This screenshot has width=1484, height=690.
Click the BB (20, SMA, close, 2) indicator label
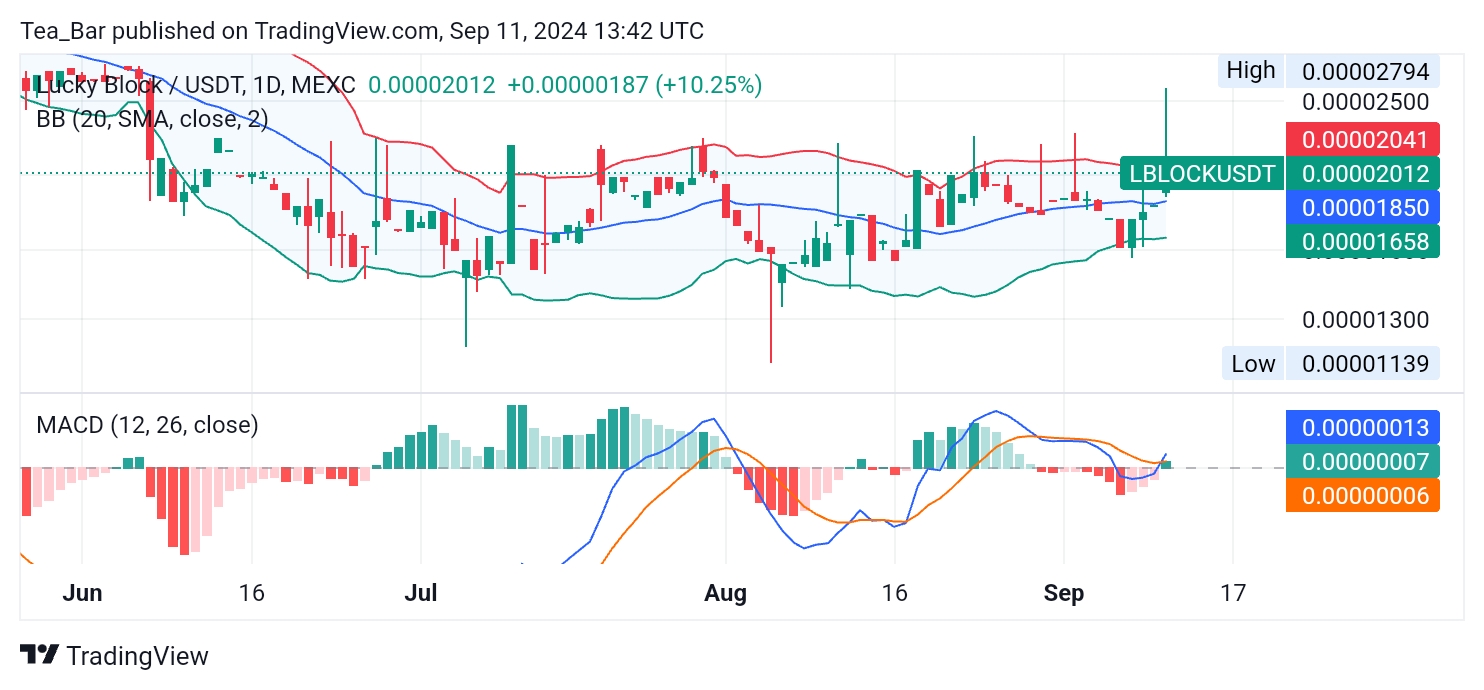point(152,119)
